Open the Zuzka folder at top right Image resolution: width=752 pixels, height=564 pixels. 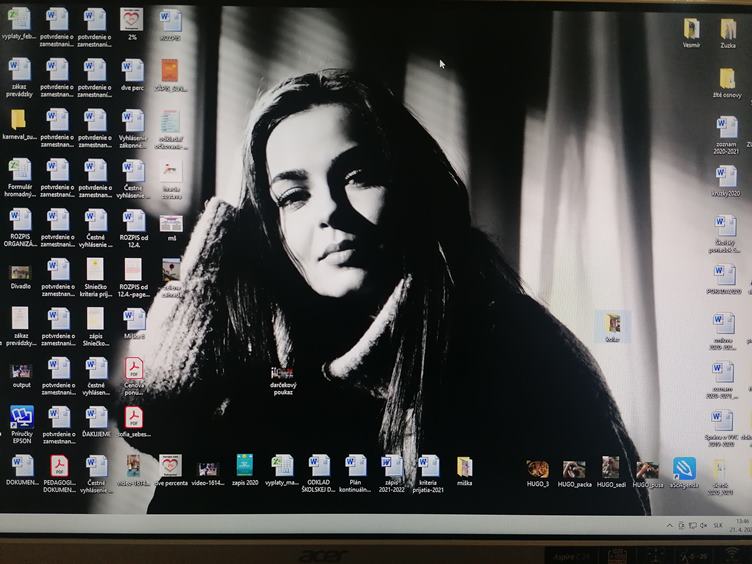728,29
